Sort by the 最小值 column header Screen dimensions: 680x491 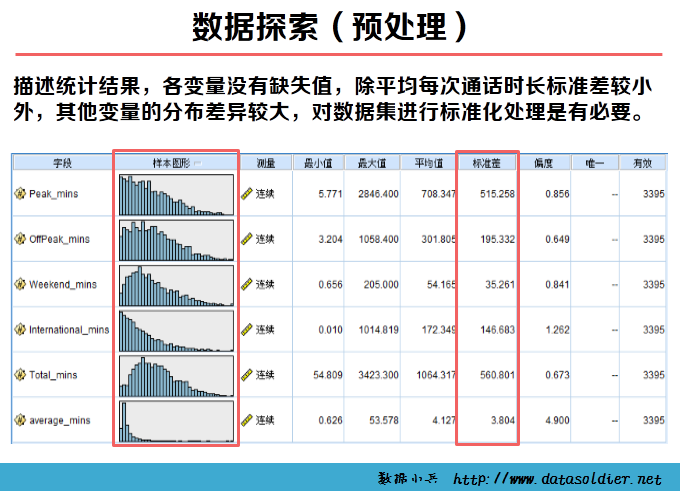[318, 163]
